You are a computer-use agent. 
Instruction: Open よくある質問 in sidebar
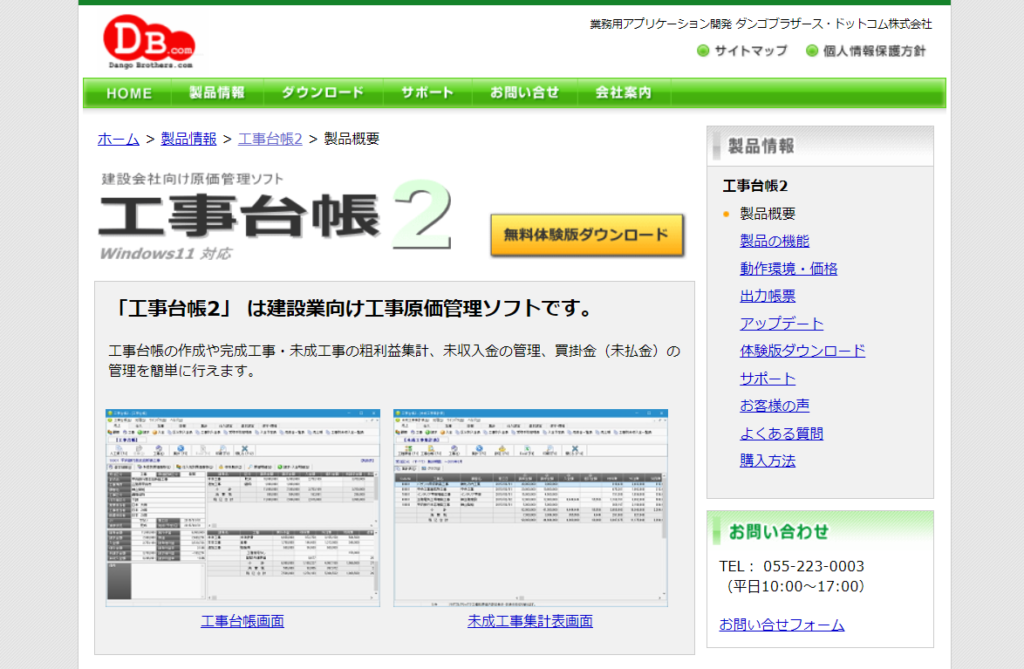coord(781,433)
